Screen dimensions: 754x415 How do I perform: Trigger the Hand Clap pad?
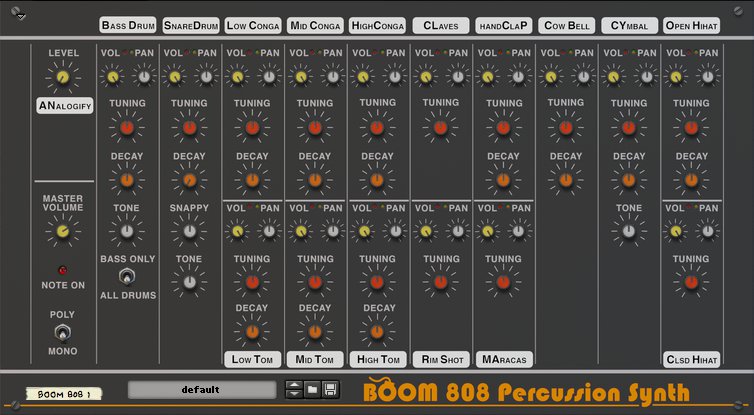pyautogui.click(x=503, y=25)
